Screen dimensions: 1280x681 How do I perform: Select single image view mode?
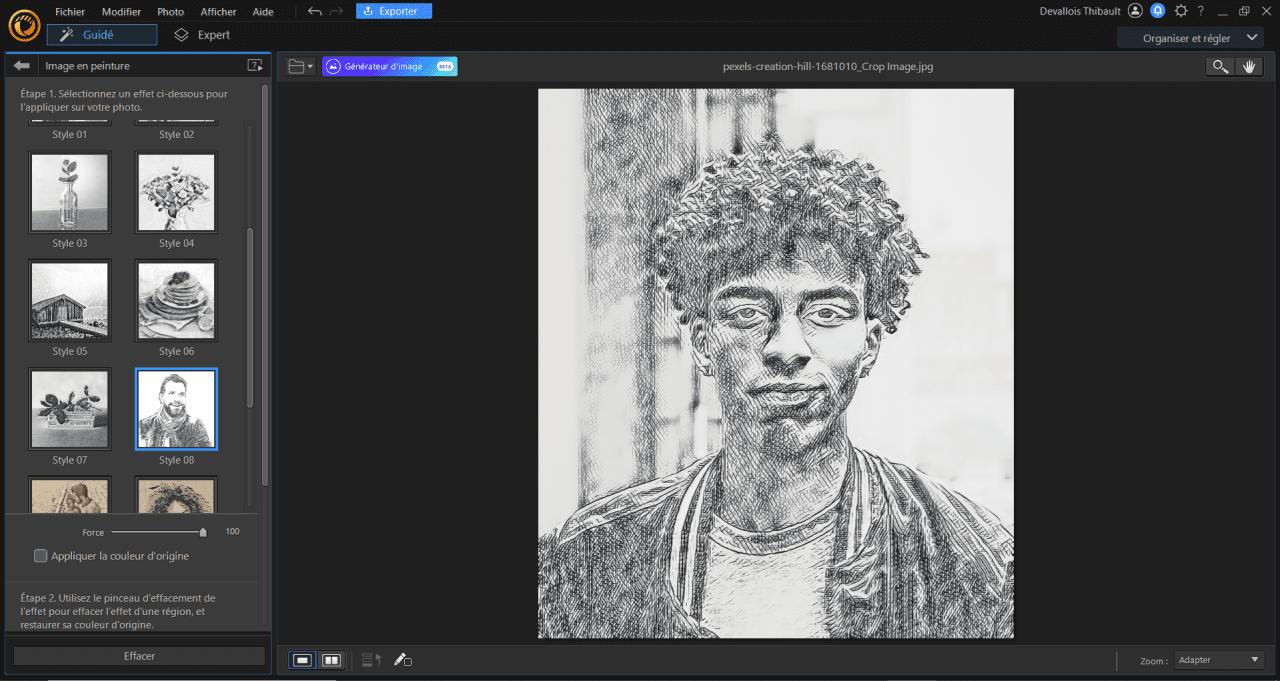pyautogui.click(x=302, y=660)
